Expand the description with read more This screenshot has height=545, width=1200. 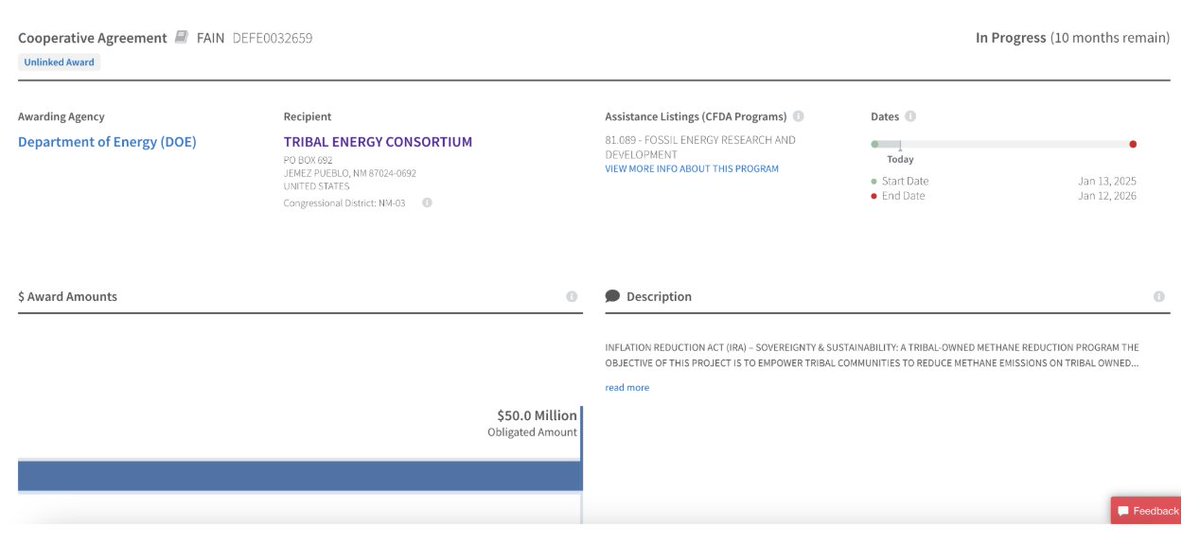point(627,388)
